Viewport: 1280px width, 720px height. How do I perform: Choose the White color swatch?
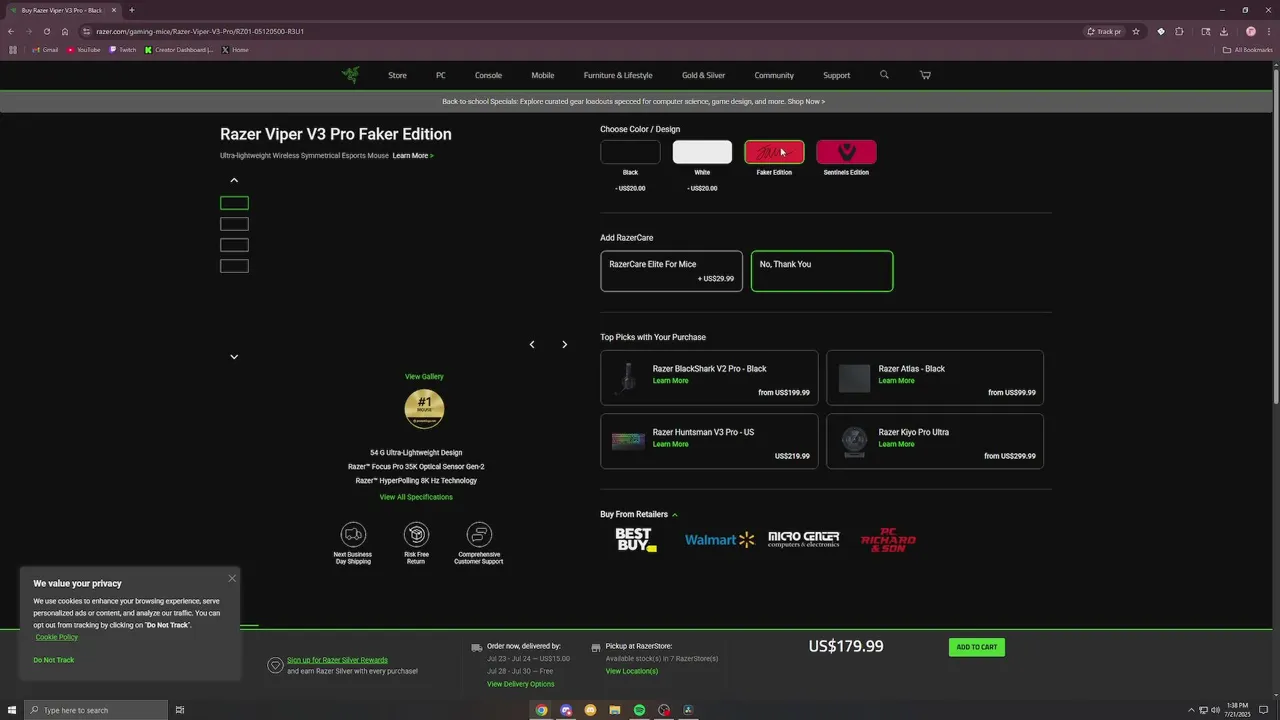(702, 152)
